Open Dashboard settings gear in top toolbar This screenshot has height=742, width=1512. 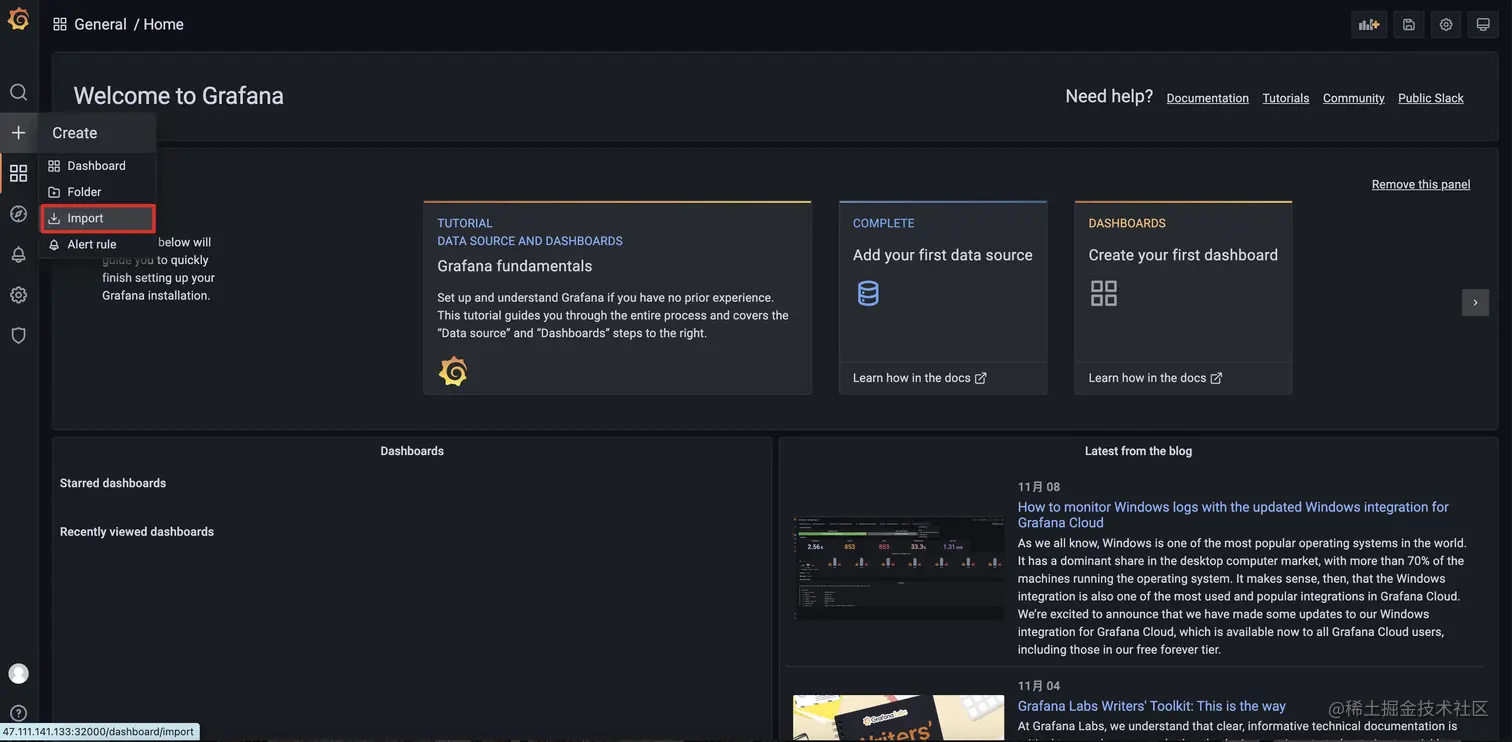pos(1446,25)
